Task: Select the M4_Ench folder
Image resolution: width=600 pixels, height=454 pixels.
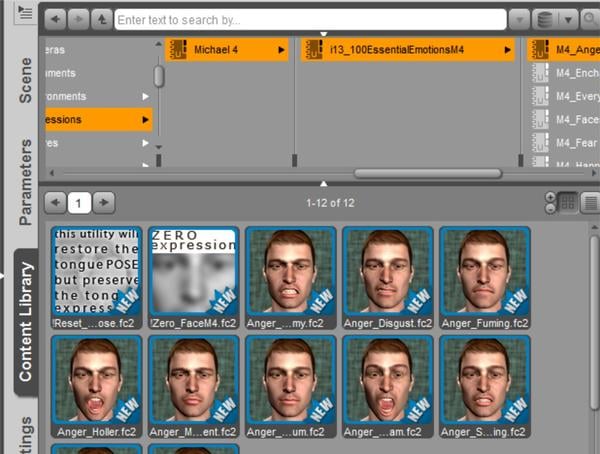Action: (564, 73)
